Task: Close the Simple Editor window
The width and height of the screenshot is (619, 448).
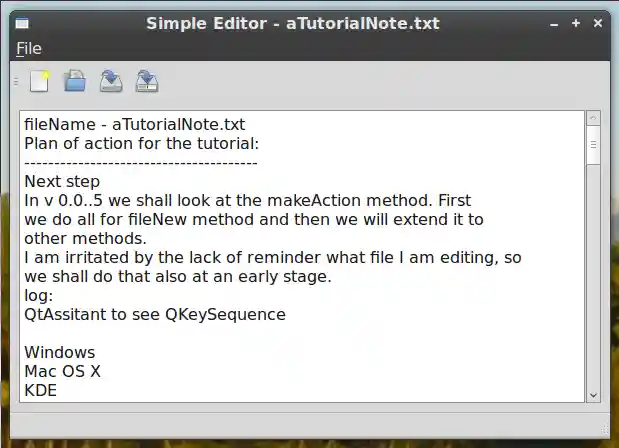Action: tap(598, 23)
